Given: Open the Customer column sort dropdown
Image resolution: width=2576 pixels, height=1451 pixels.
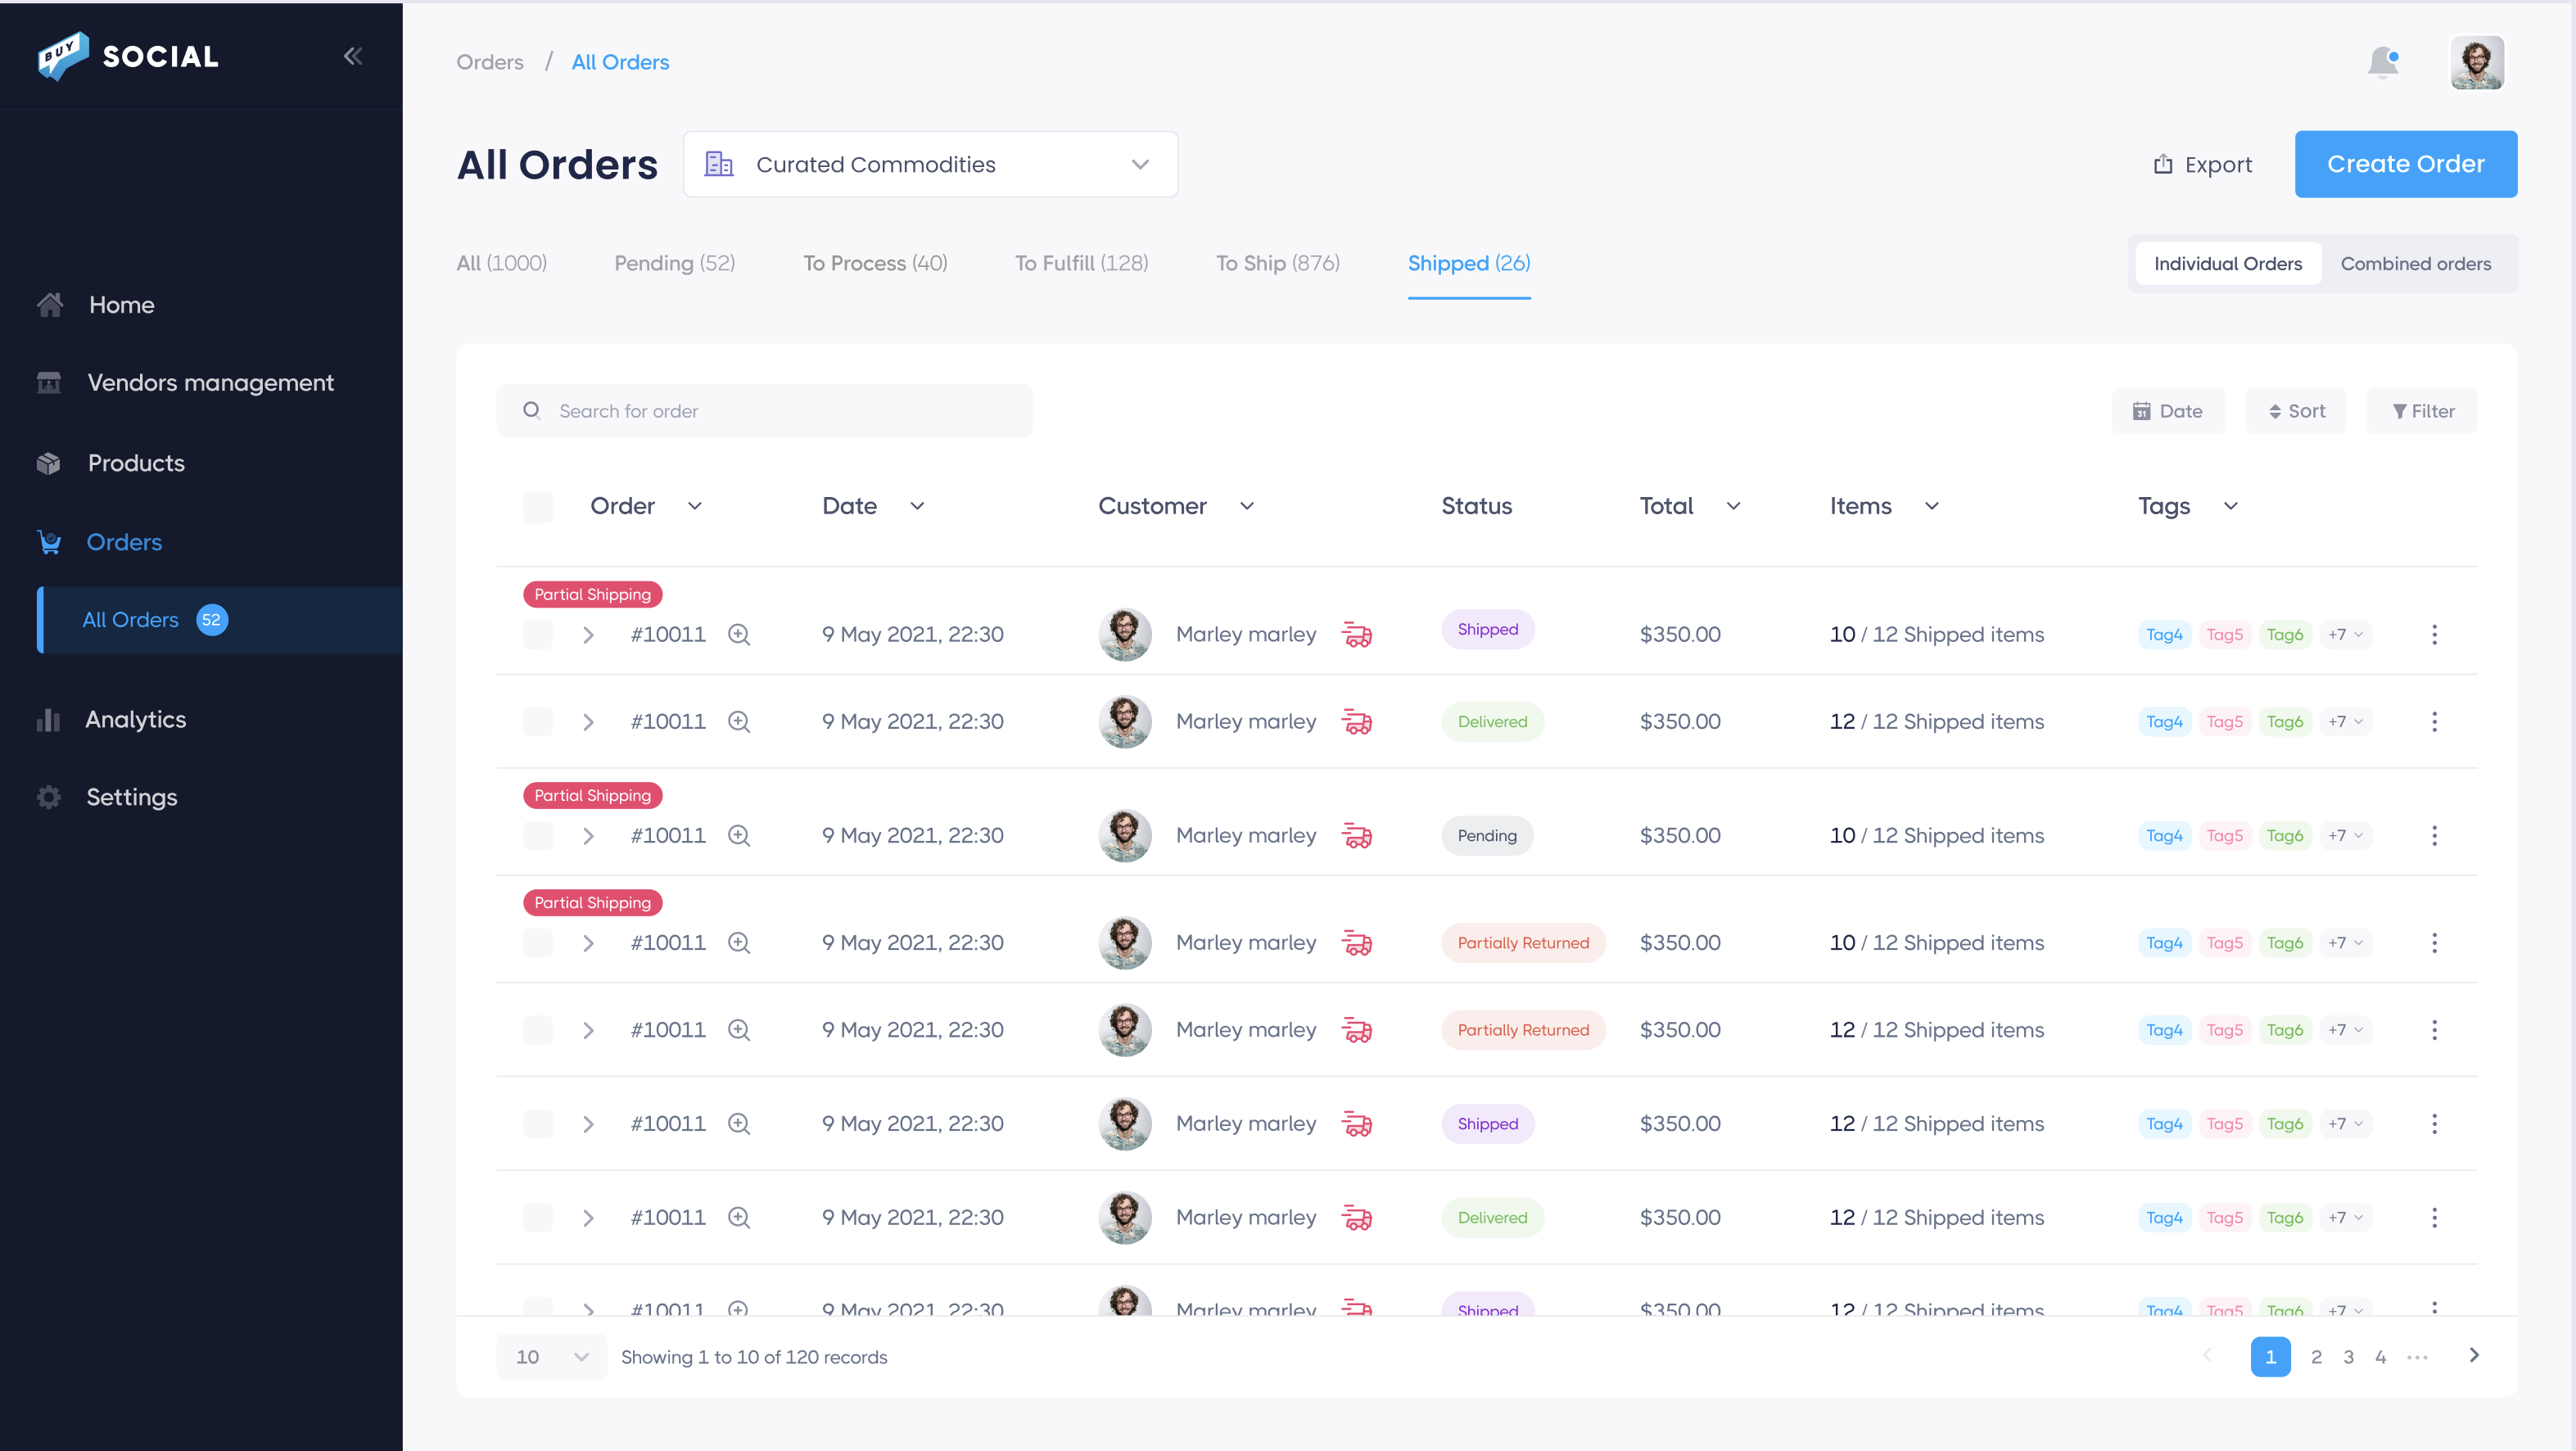Looking at the screenshot, I should [1246, 506].
